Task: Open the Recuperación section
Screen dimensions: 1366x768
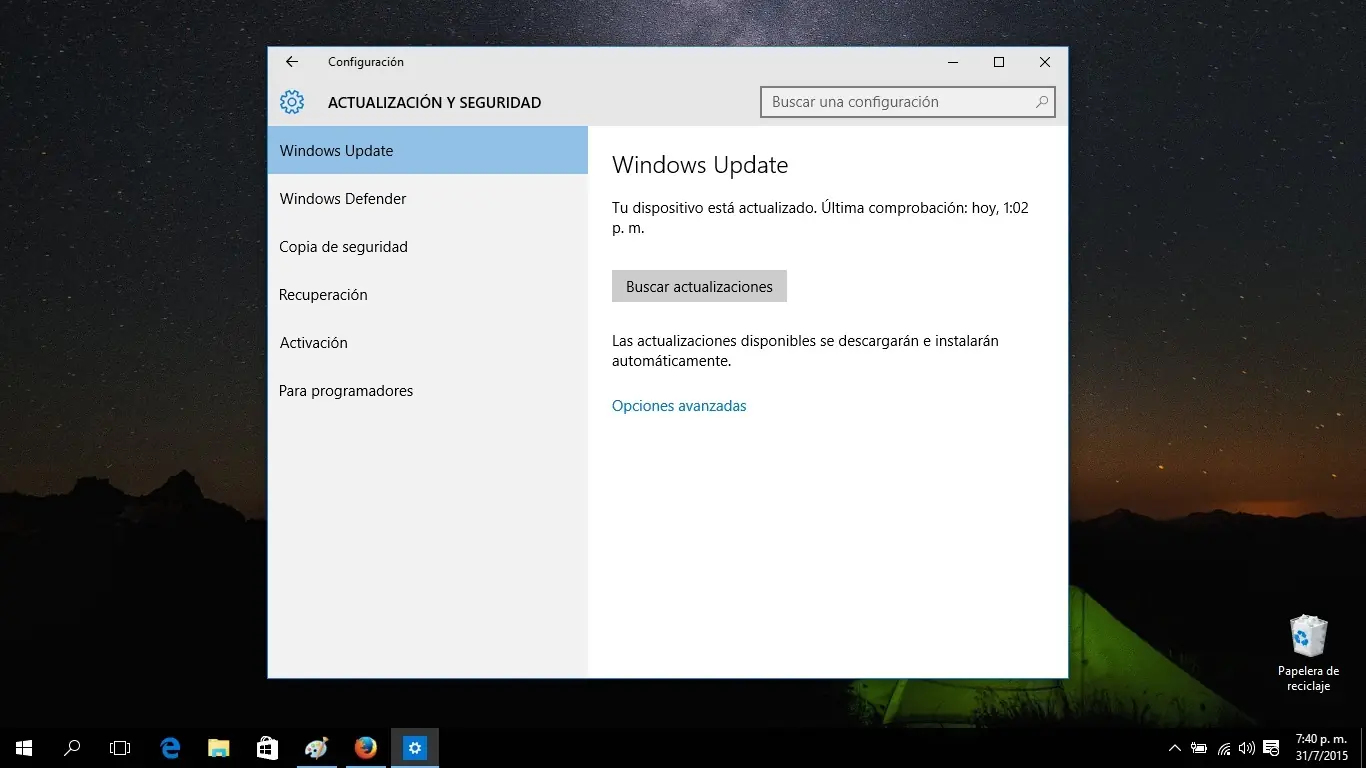Action: [x=428, y=295]
